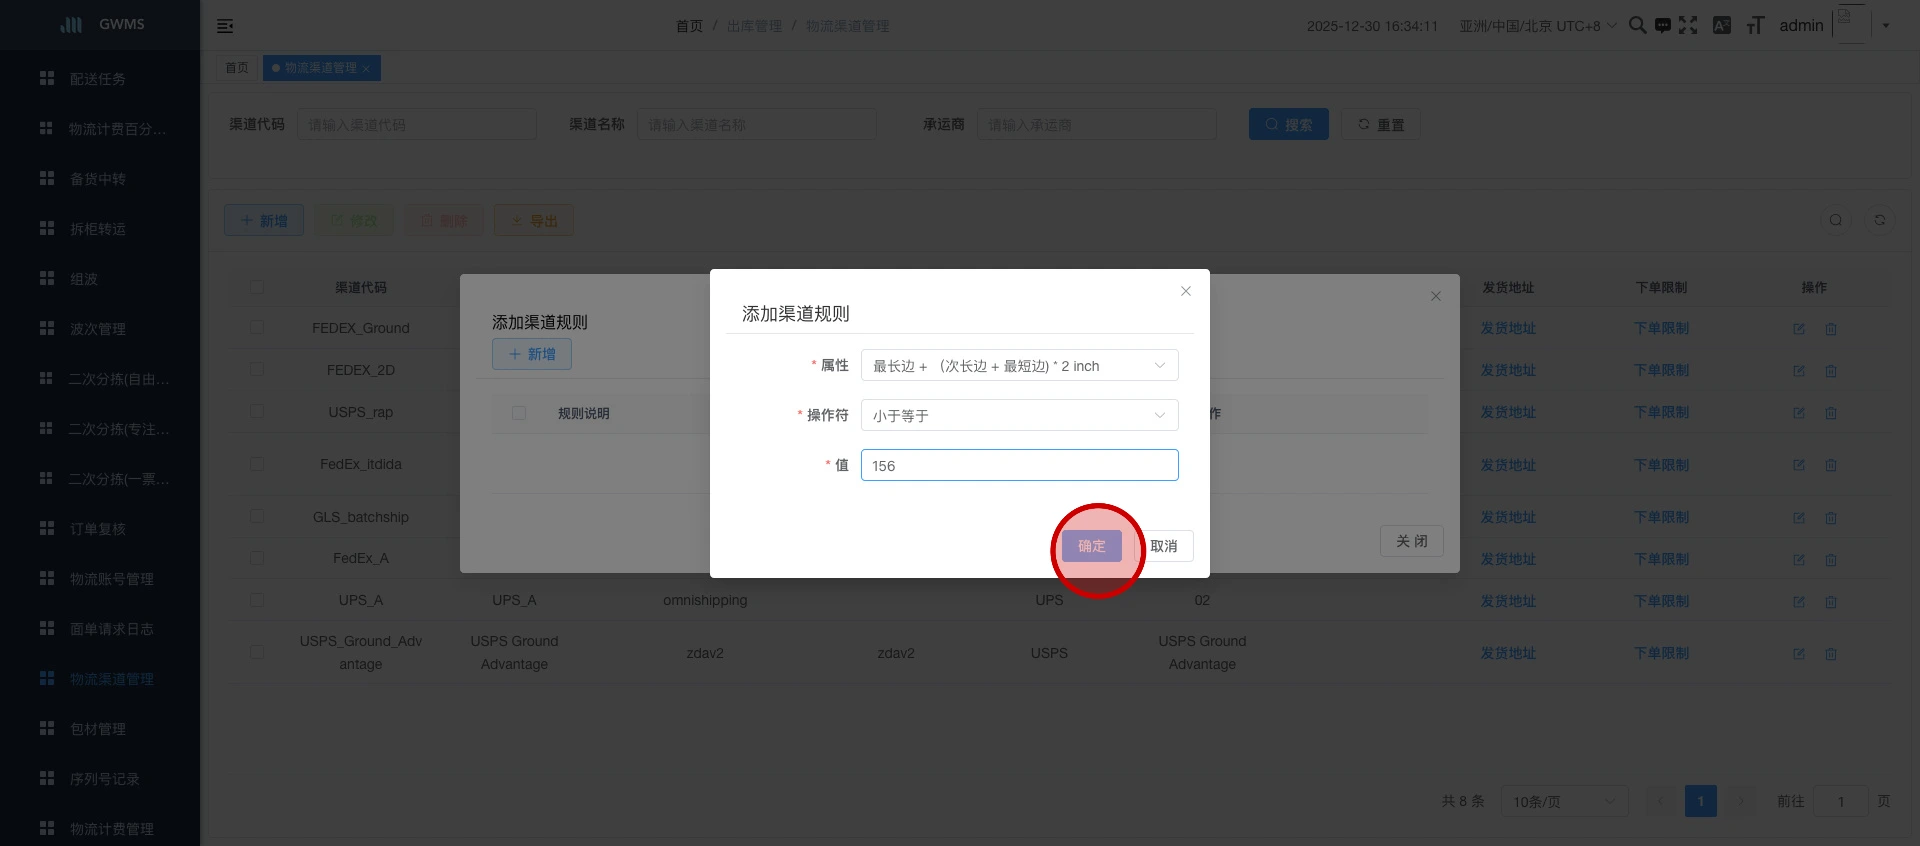Click page 1 pagination button

tap(1700, 801)
